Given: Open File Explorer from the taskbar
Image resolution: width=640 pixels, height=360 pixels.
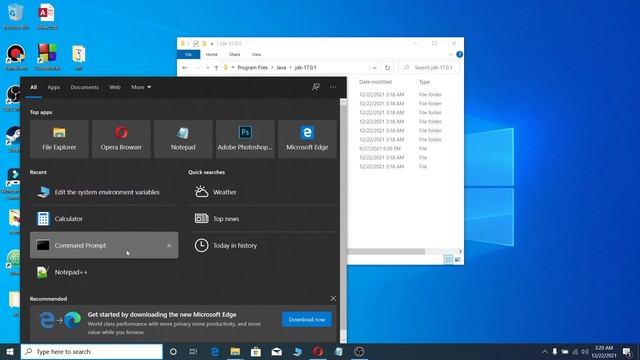Looking at the screenshot, I should coord(235,351).
